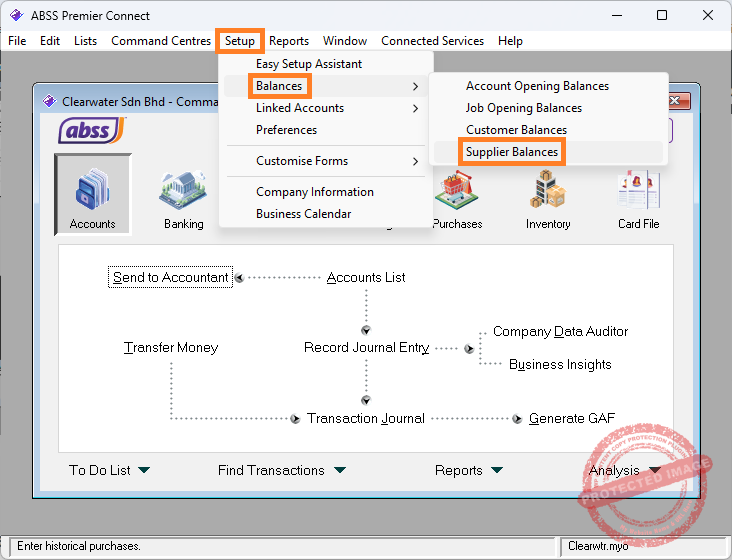The width and height of the screenshot is (732, 560).
Task: Click status text Enter historical purchases
Action: [x=79, y=546]
